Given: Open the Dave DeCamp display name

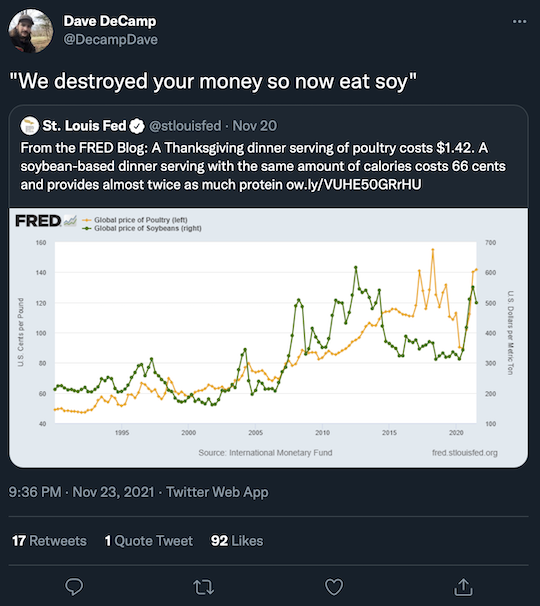Looking at the screenshot, I should click(110, 21).
